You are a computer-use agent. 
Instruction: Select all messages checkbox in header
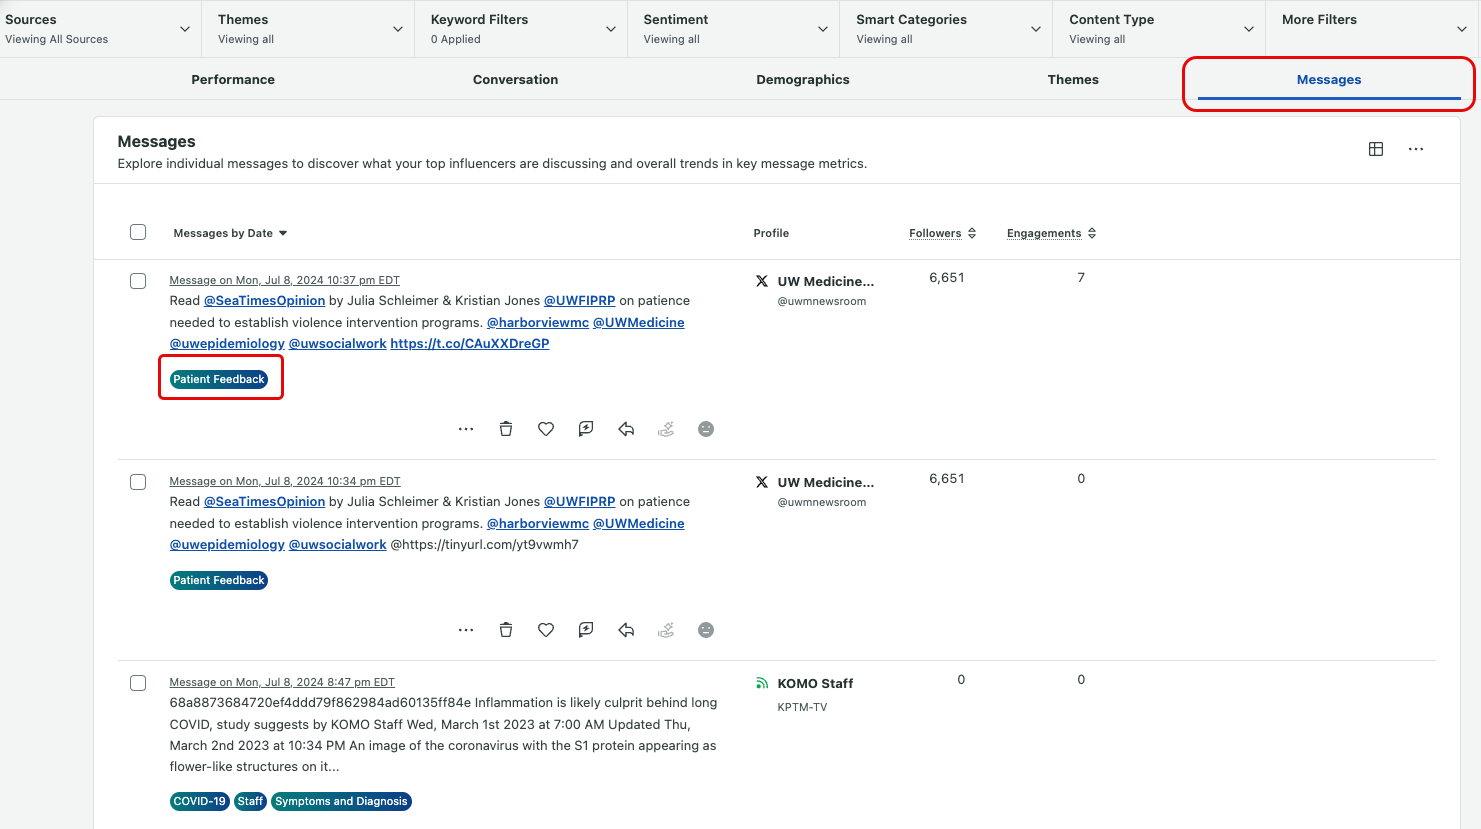coord(138,232)
